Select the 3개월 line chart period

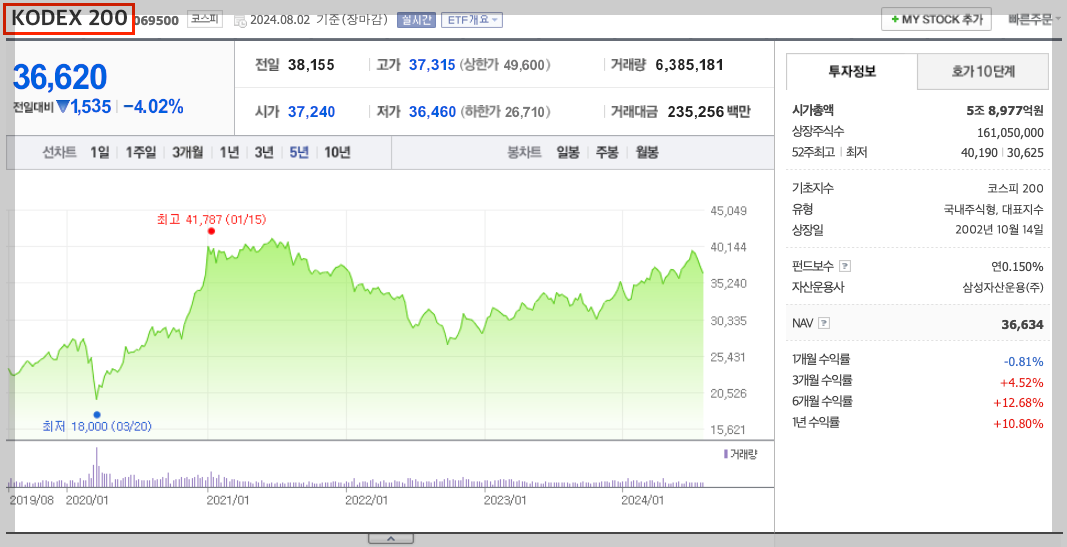187,152
